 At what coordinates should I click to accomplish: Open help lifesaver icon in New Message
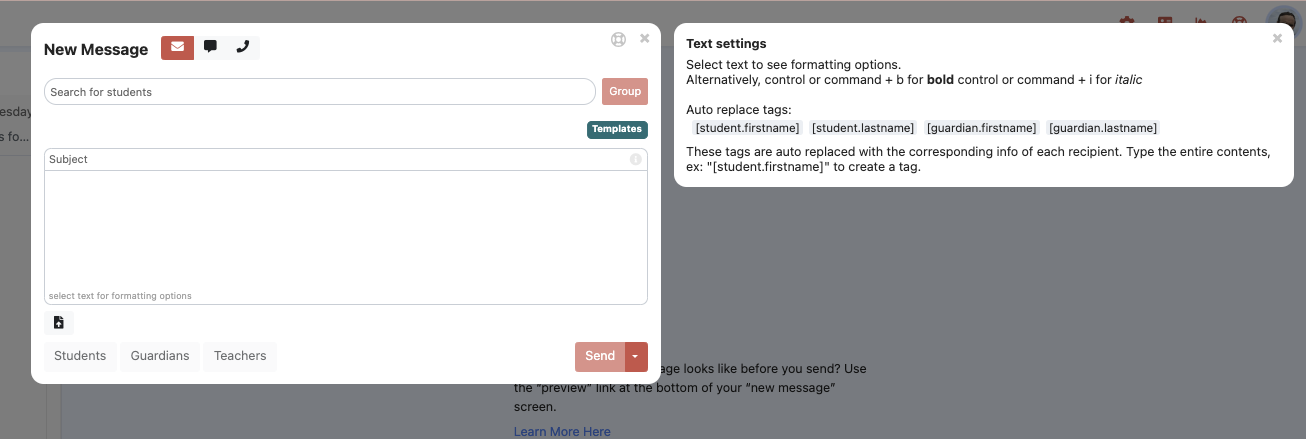(618, 40)
